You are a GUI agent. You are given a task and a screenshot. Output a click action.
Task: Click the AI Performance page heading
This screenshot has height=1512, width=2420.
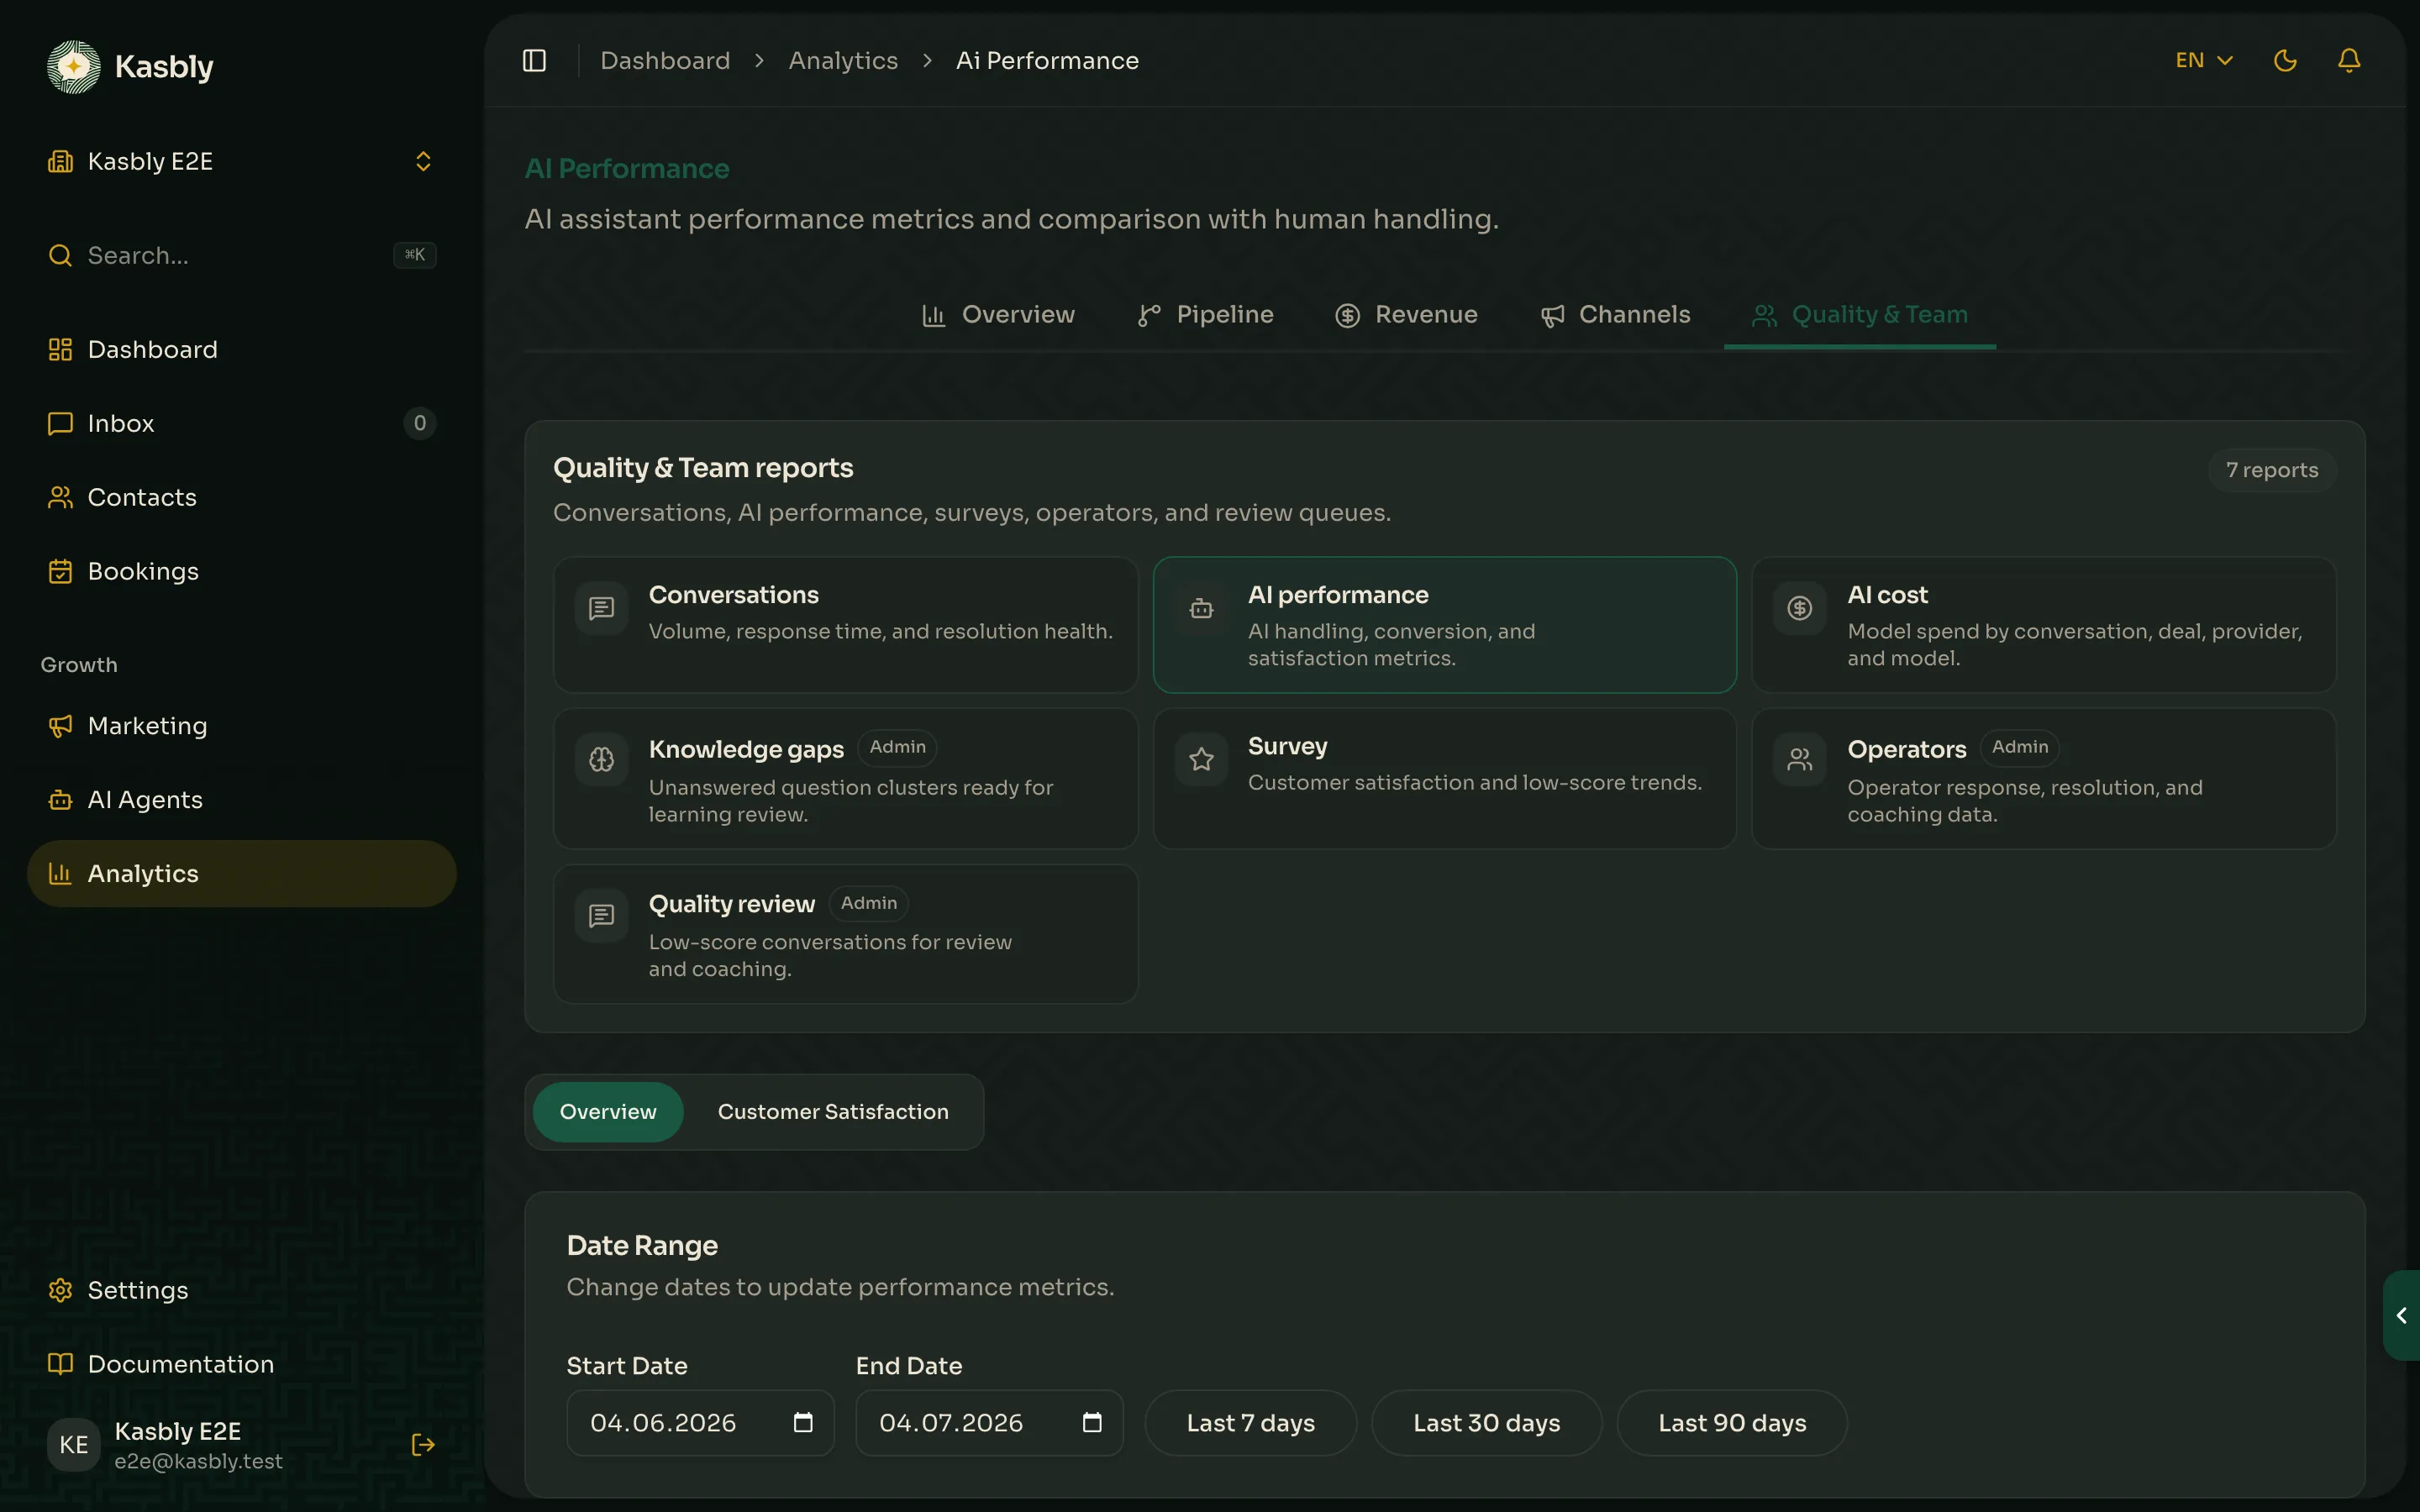[627, 169]
